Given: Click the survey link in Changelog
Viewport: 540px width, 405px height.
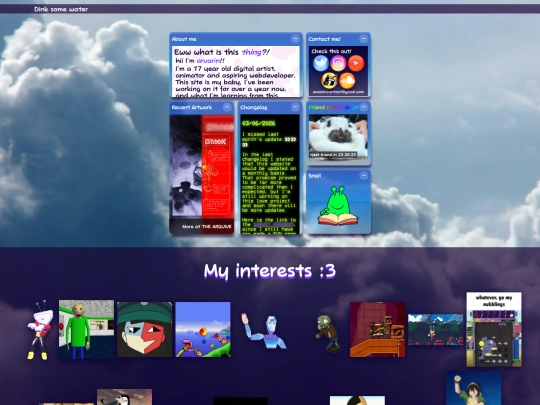Looking at the screenshot, I should coord(274,225).
